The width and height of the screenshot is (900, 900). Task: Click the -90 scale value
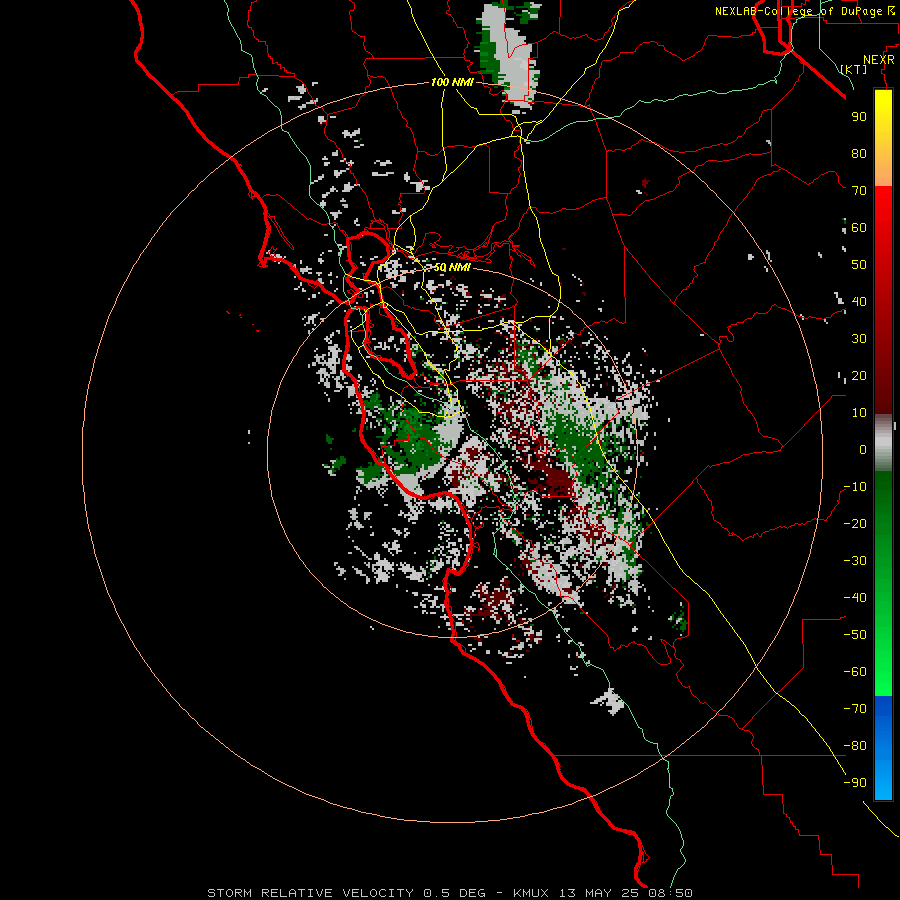(x=855, y=783)
